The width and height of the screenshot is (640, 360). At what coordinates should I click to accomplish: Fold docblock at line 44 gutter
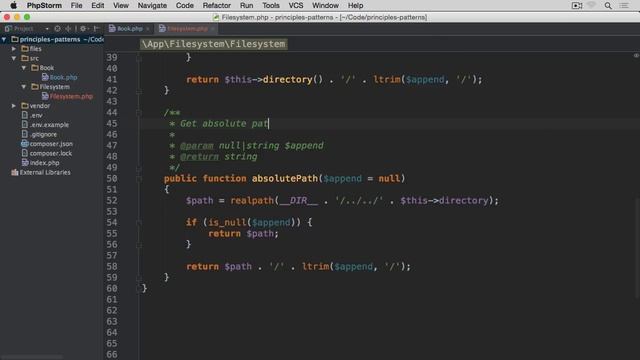(139, 112)
